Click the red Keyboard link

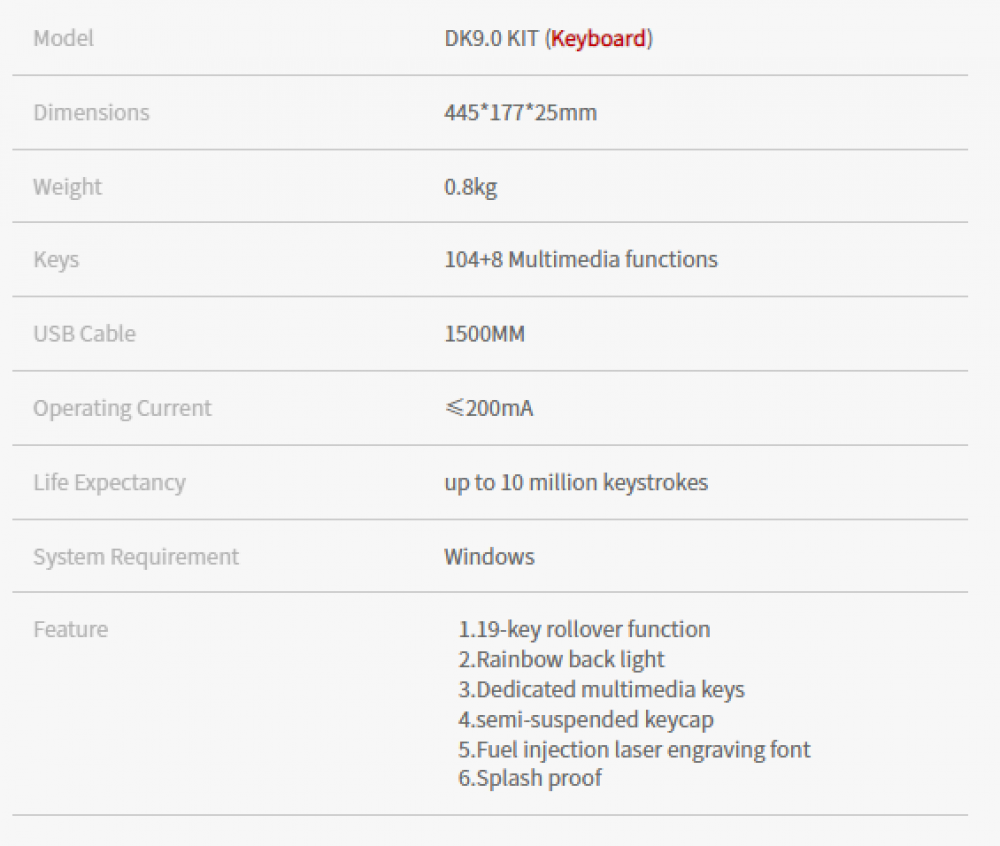click(599, 39)
